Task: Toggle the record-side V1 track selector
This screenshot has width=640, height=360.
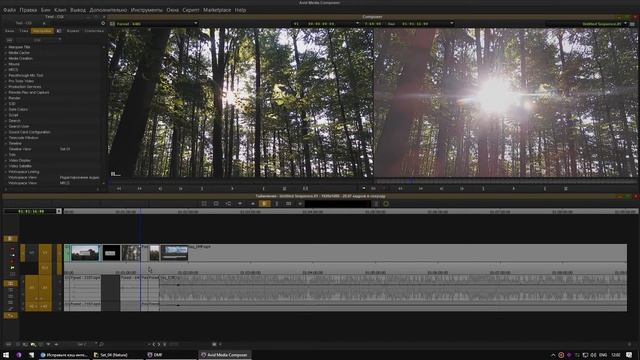Action: pos(45,253)
